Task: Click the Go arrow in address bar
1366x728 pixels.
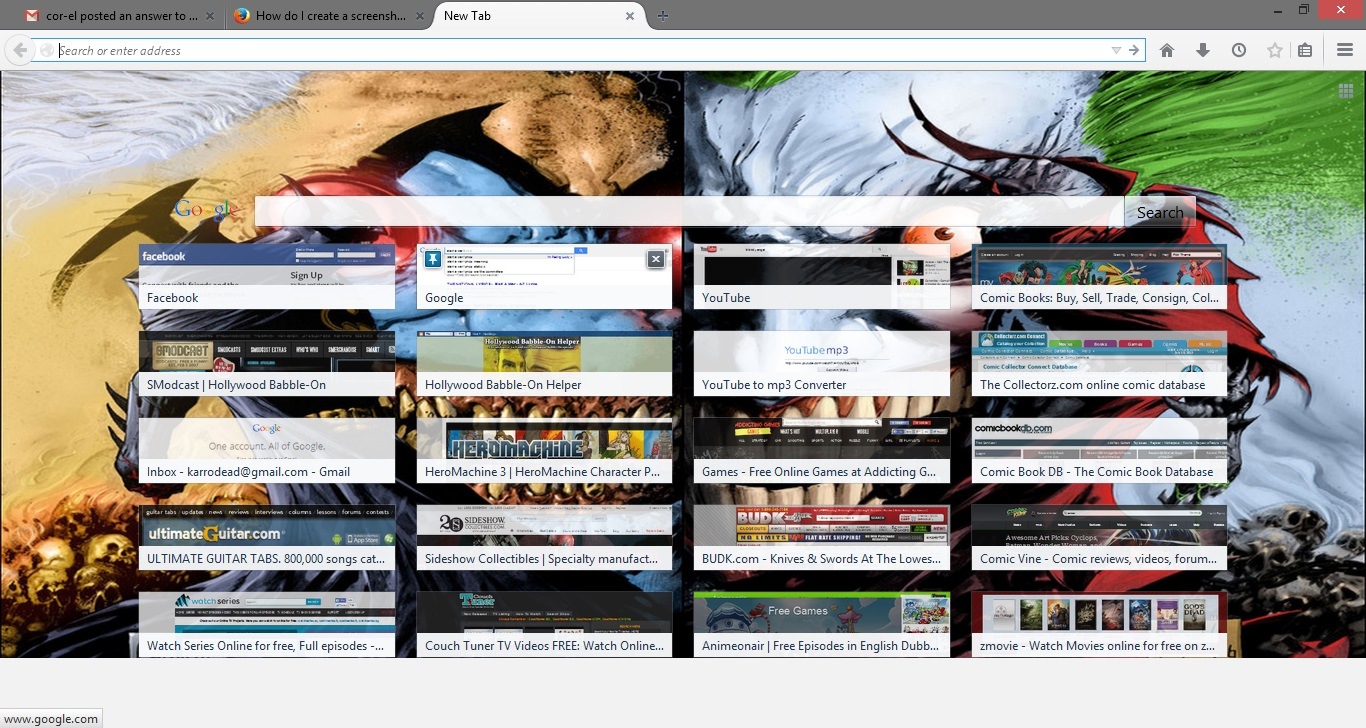Action: 1134,50
